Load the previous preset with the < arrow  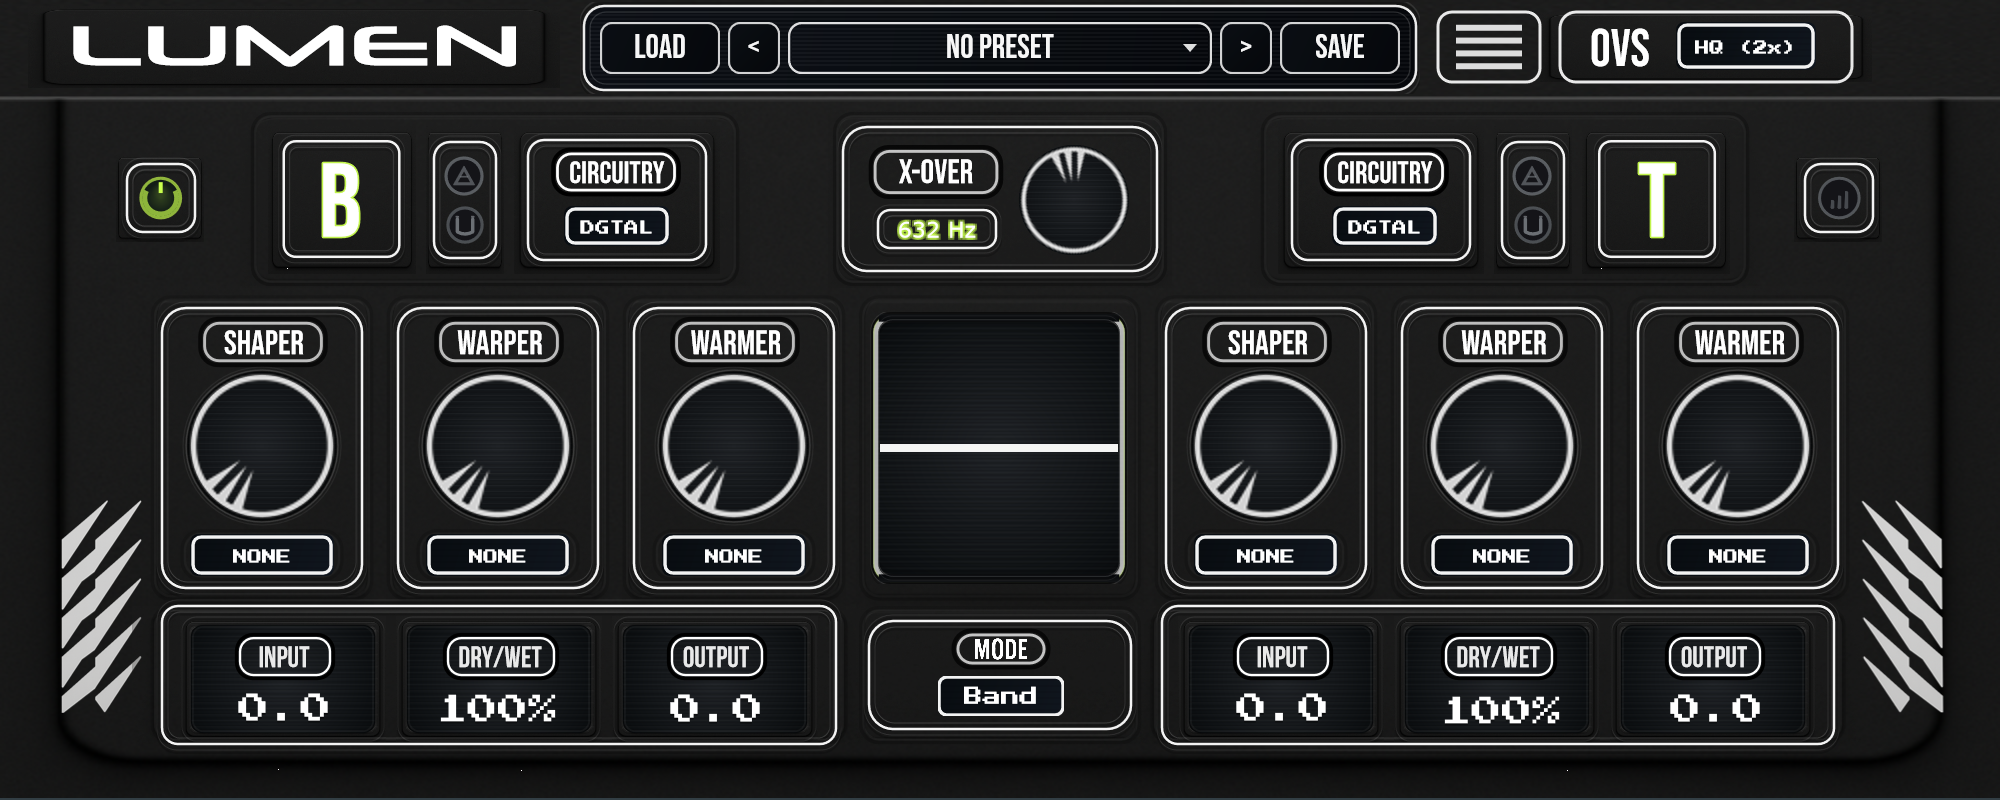click(754, 47)
